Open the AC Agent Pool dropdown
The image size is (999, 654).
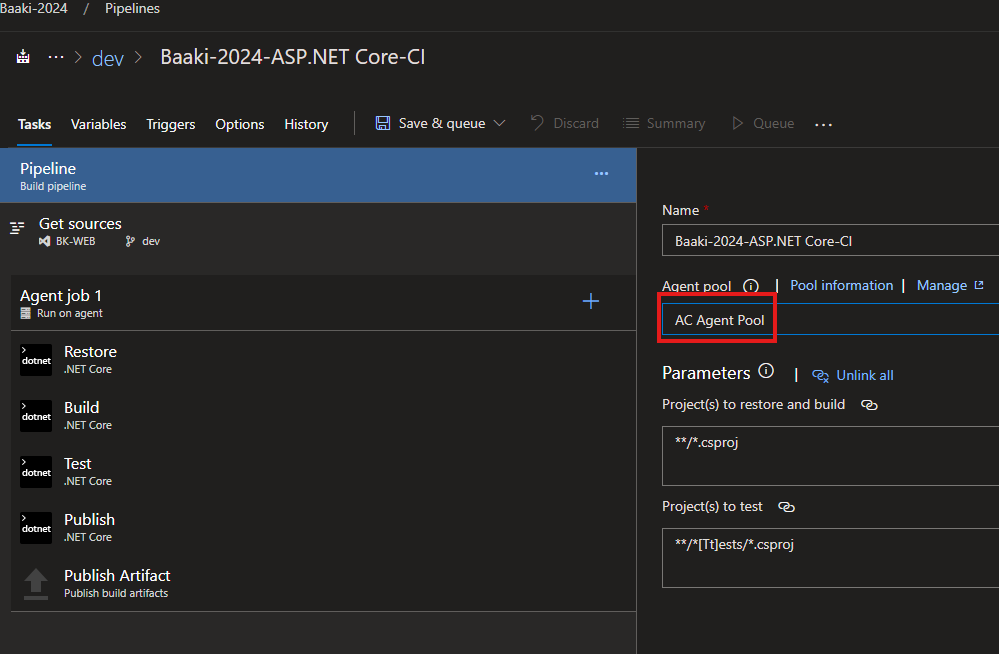pyautogui.click(x=830, y=319)
